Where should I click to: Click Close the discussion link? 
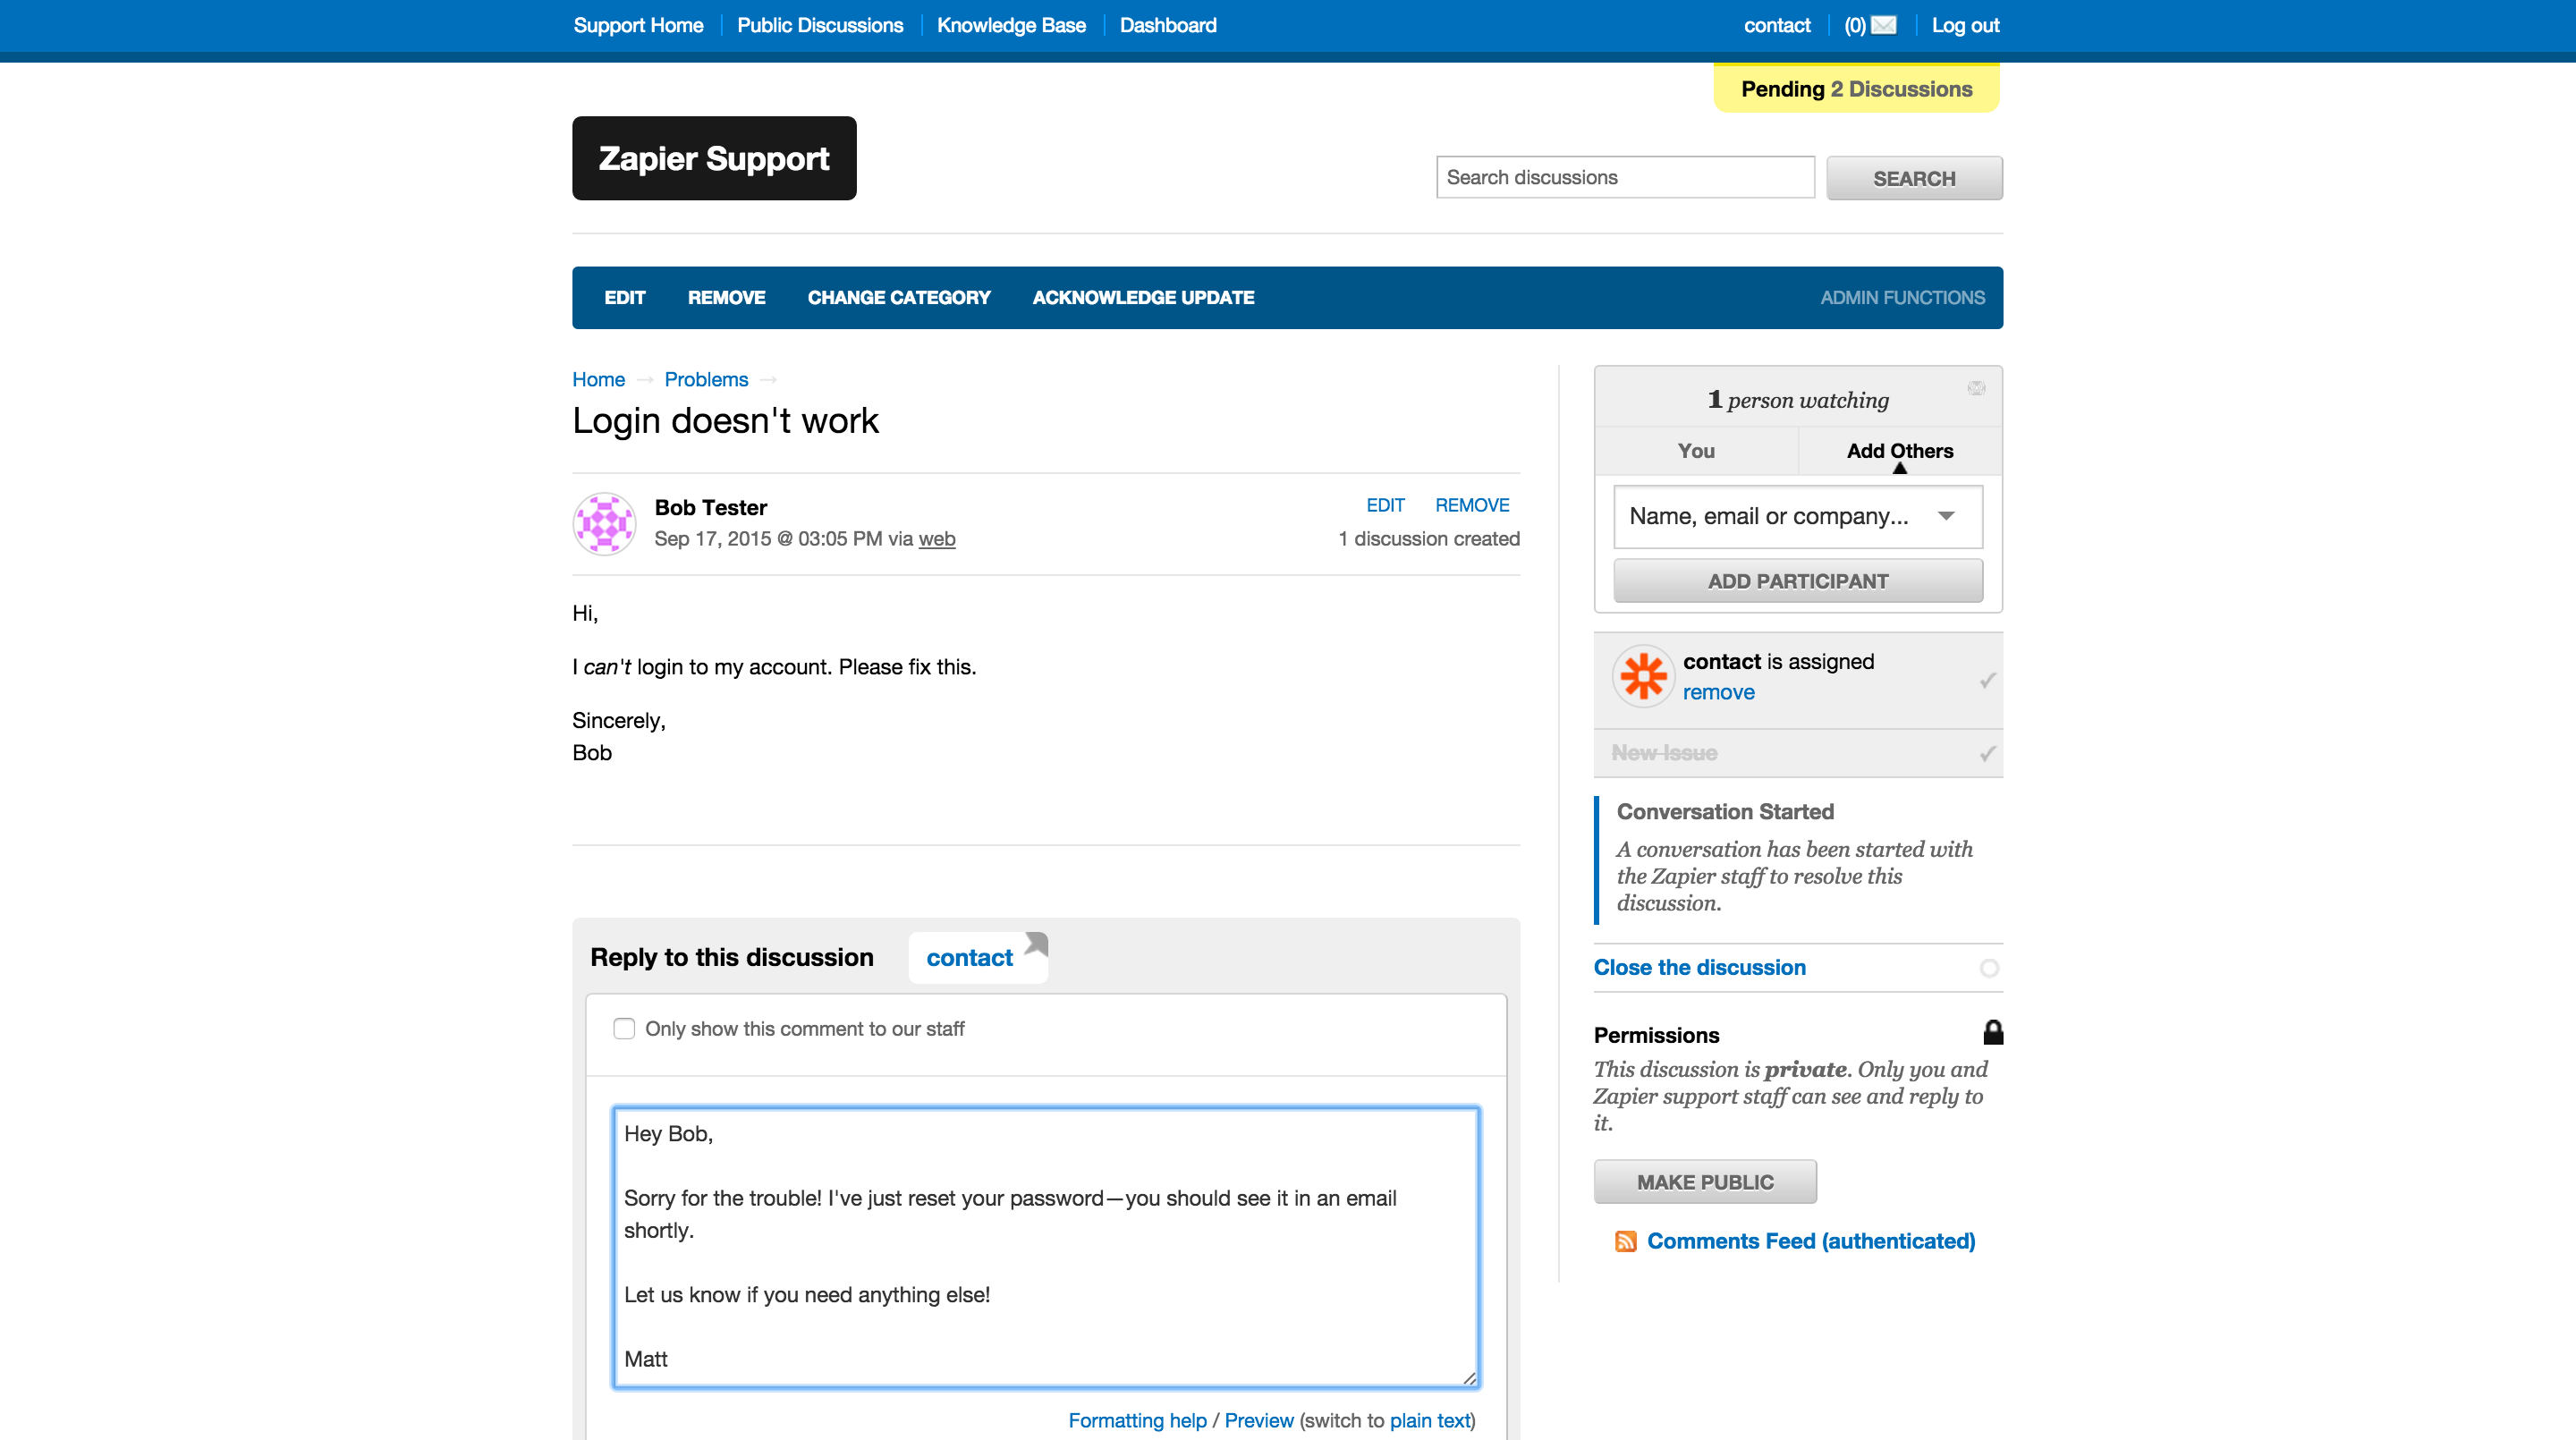[1699, 967]
